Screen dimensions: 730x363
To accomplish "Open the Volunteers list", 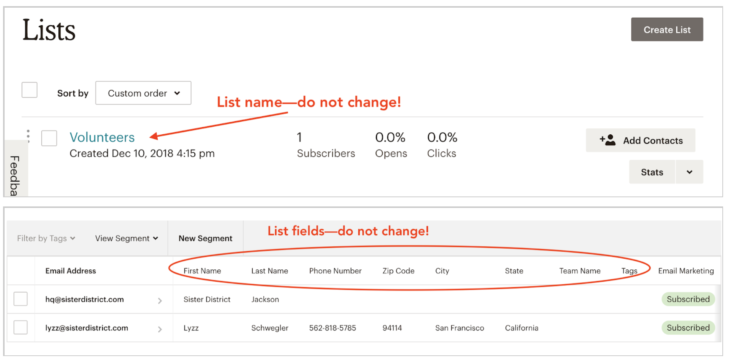I will coord(102,137).
